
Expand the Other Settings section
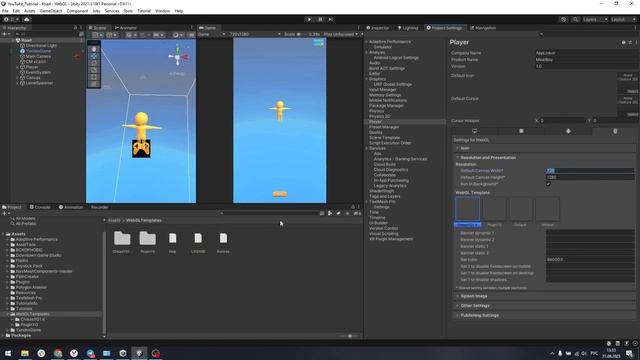(x=458, y=306)
